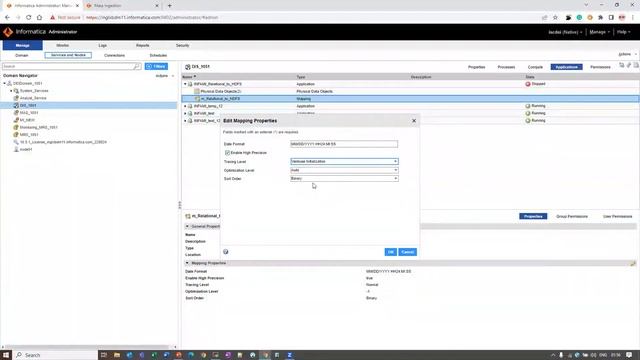This screenshot has width=640, height=360.
Task: Click the leftmost application toolbar icon above State
Action: point(622,65)
